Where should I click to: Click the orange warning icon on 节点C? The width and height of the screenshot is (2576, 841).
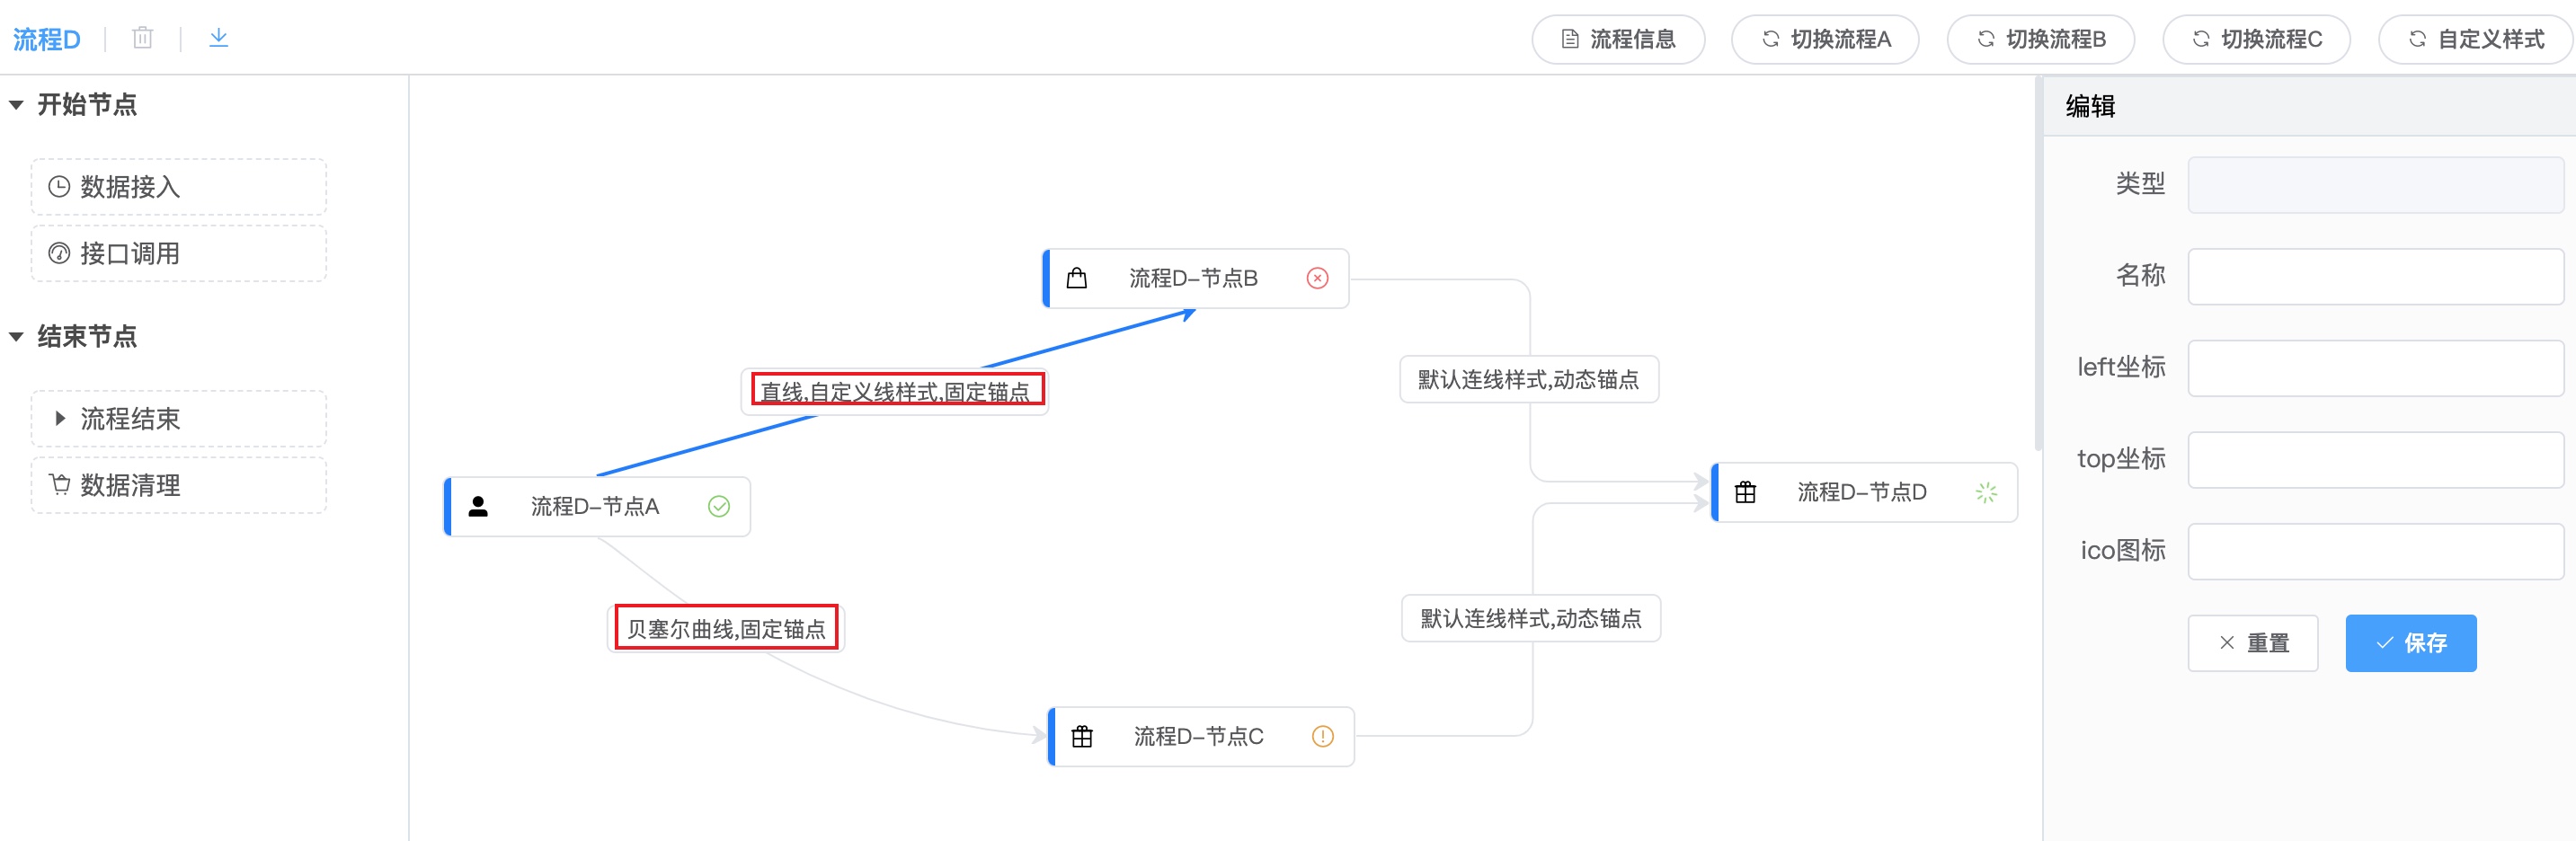(x=1322, y=736)
